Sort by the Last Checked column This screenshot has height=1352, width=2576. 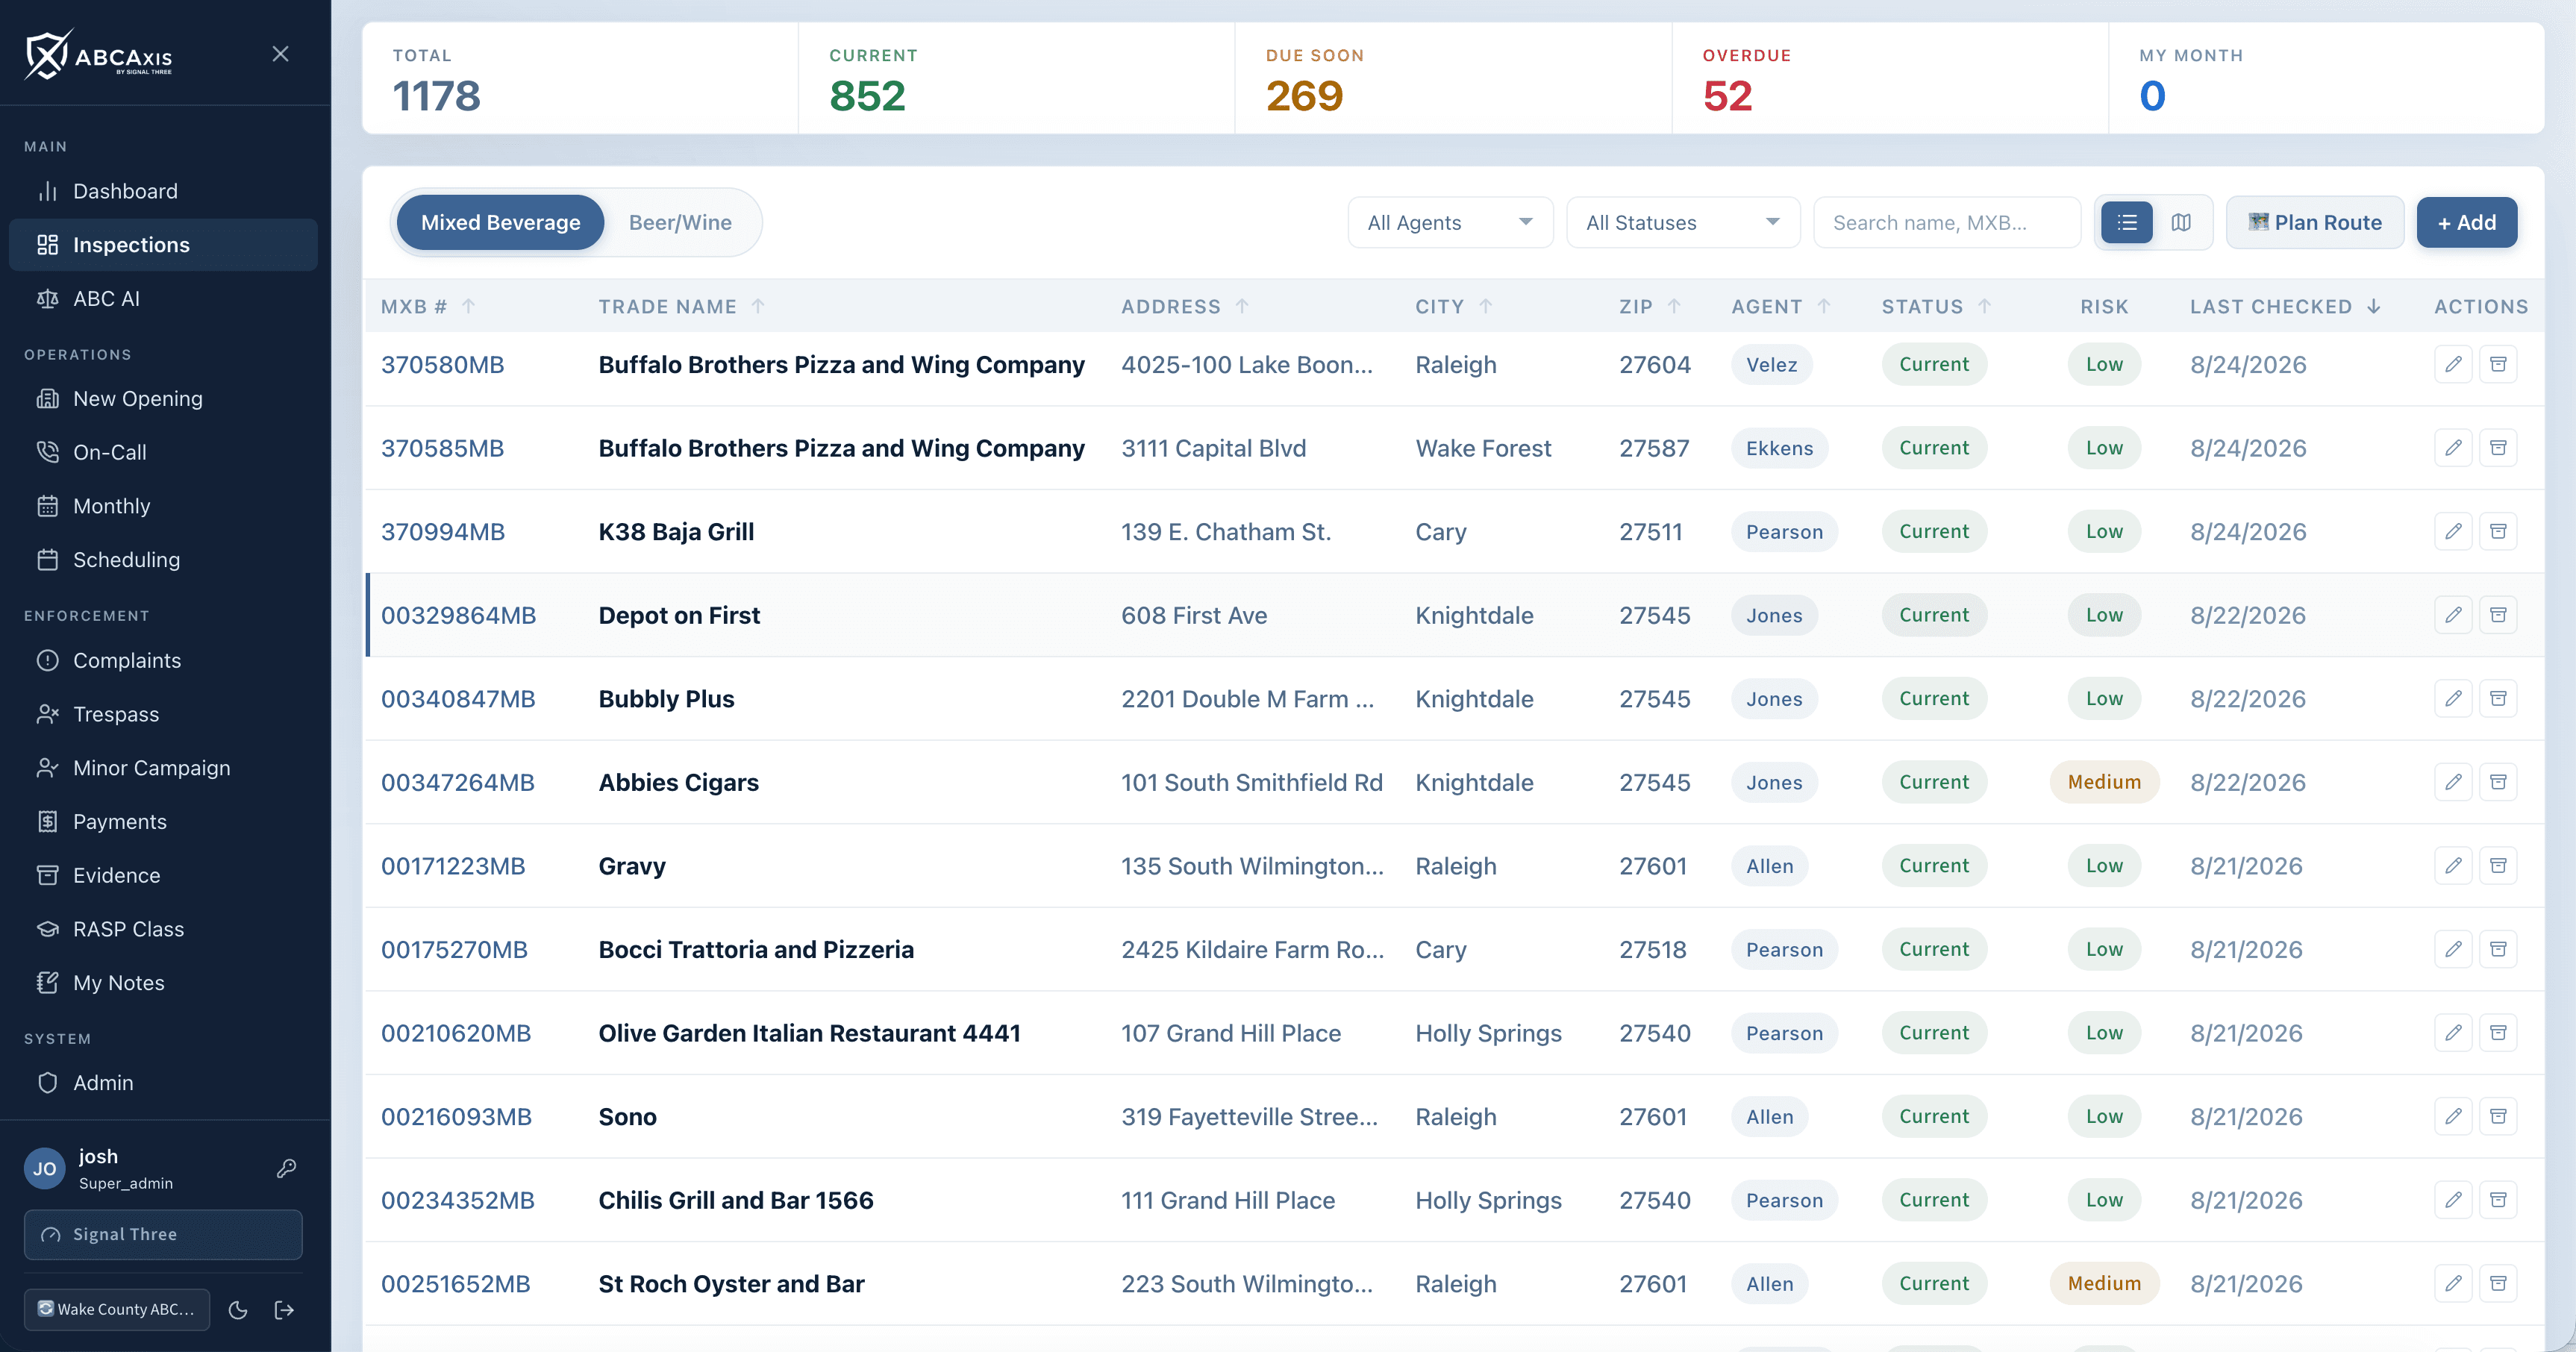point(2285,306)
